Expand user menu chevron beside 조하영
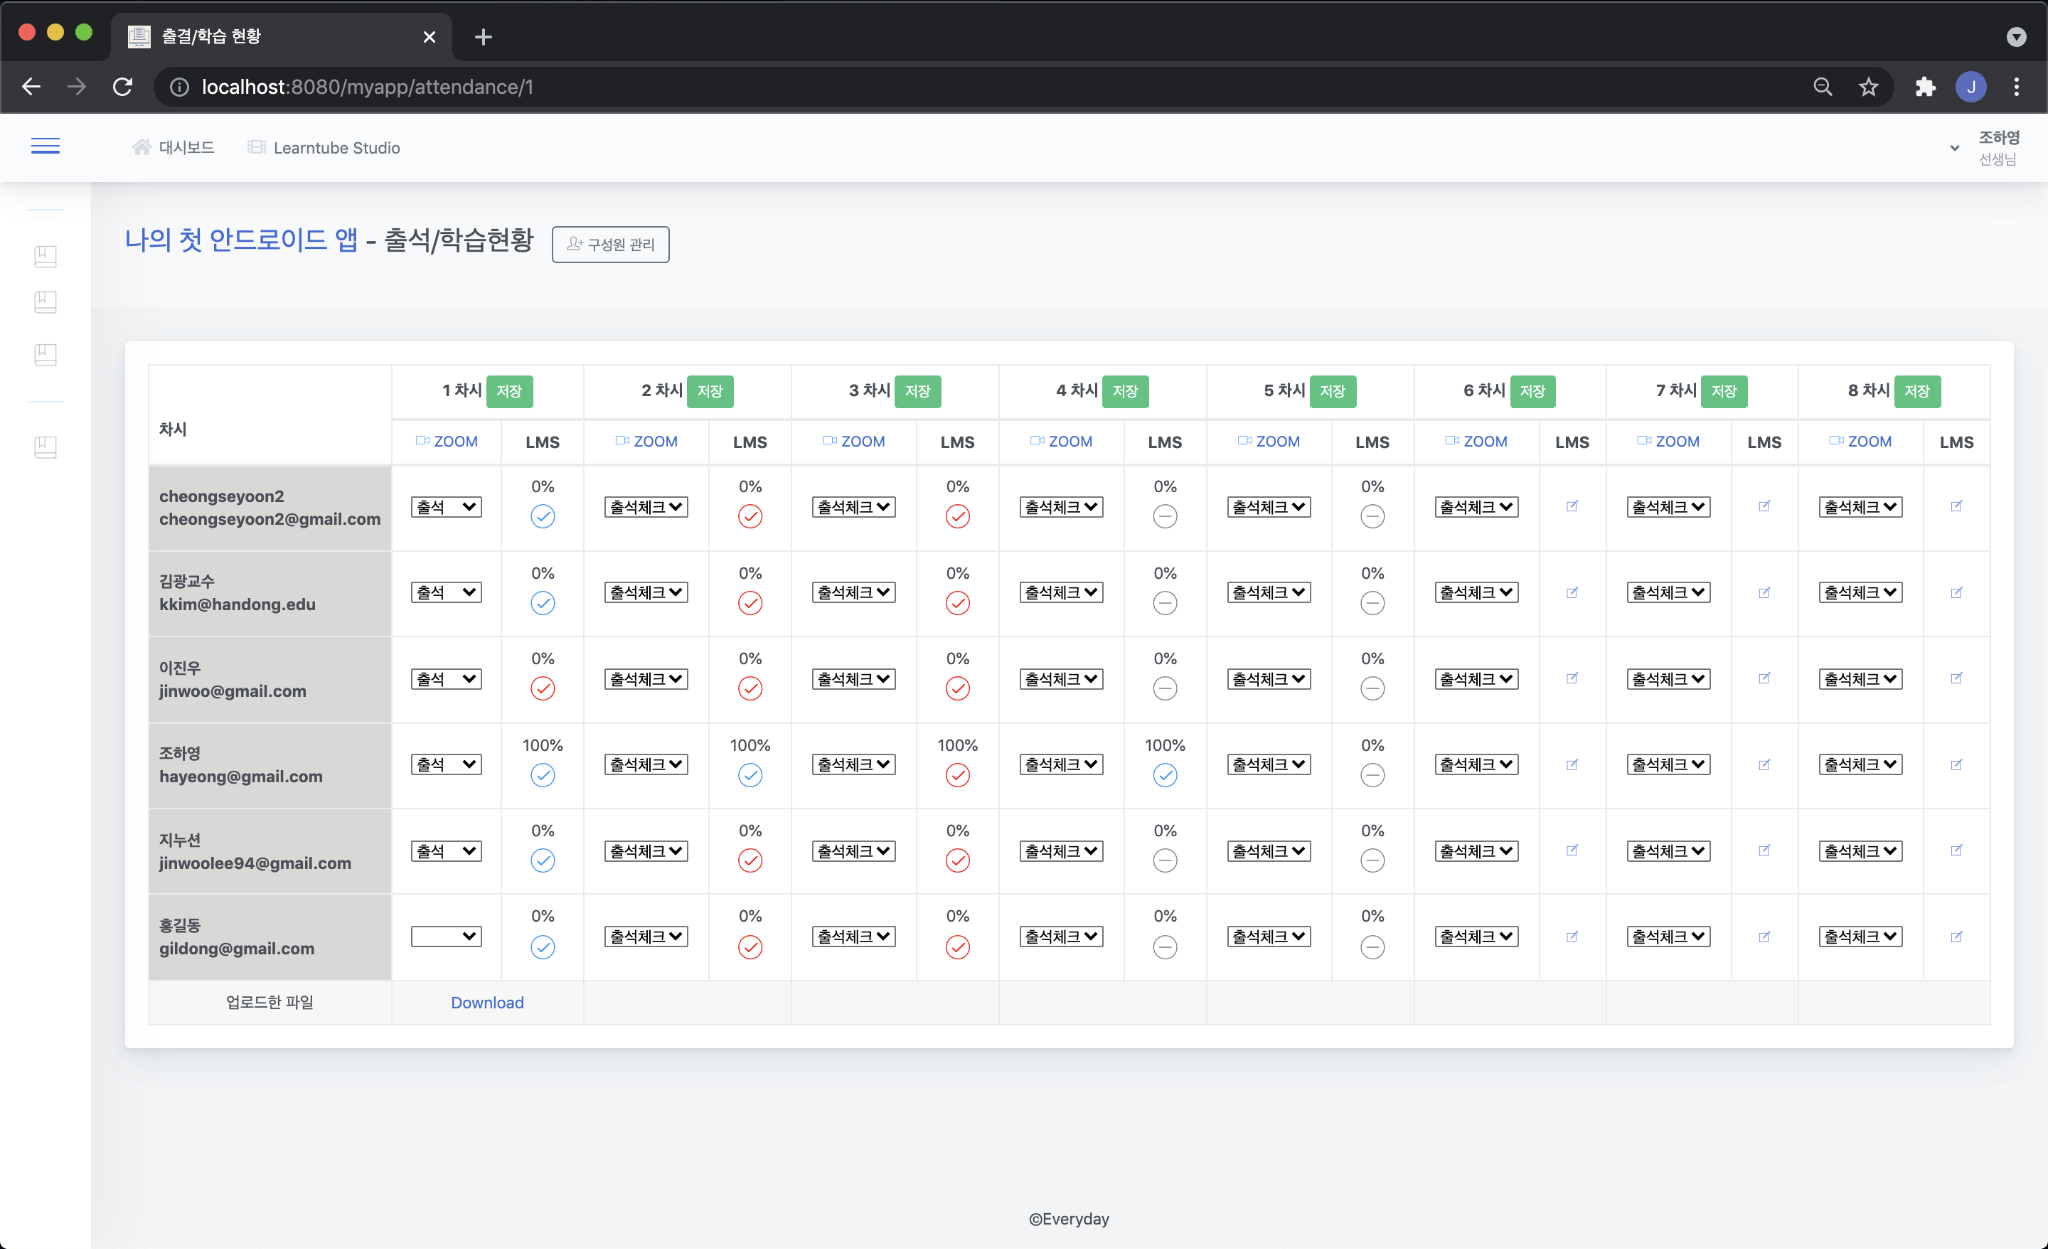Screen dimensions: 2048x1249 [1954, 148]
